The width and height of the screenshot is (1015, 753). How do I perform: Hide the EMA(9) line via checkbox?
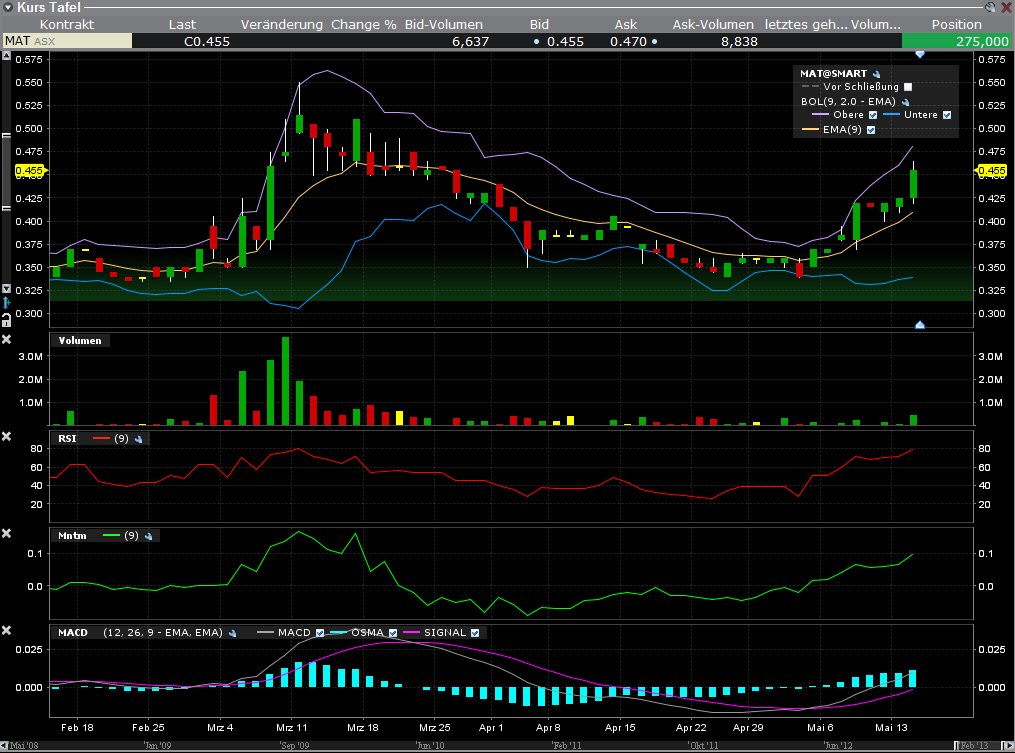coord(871,130)
